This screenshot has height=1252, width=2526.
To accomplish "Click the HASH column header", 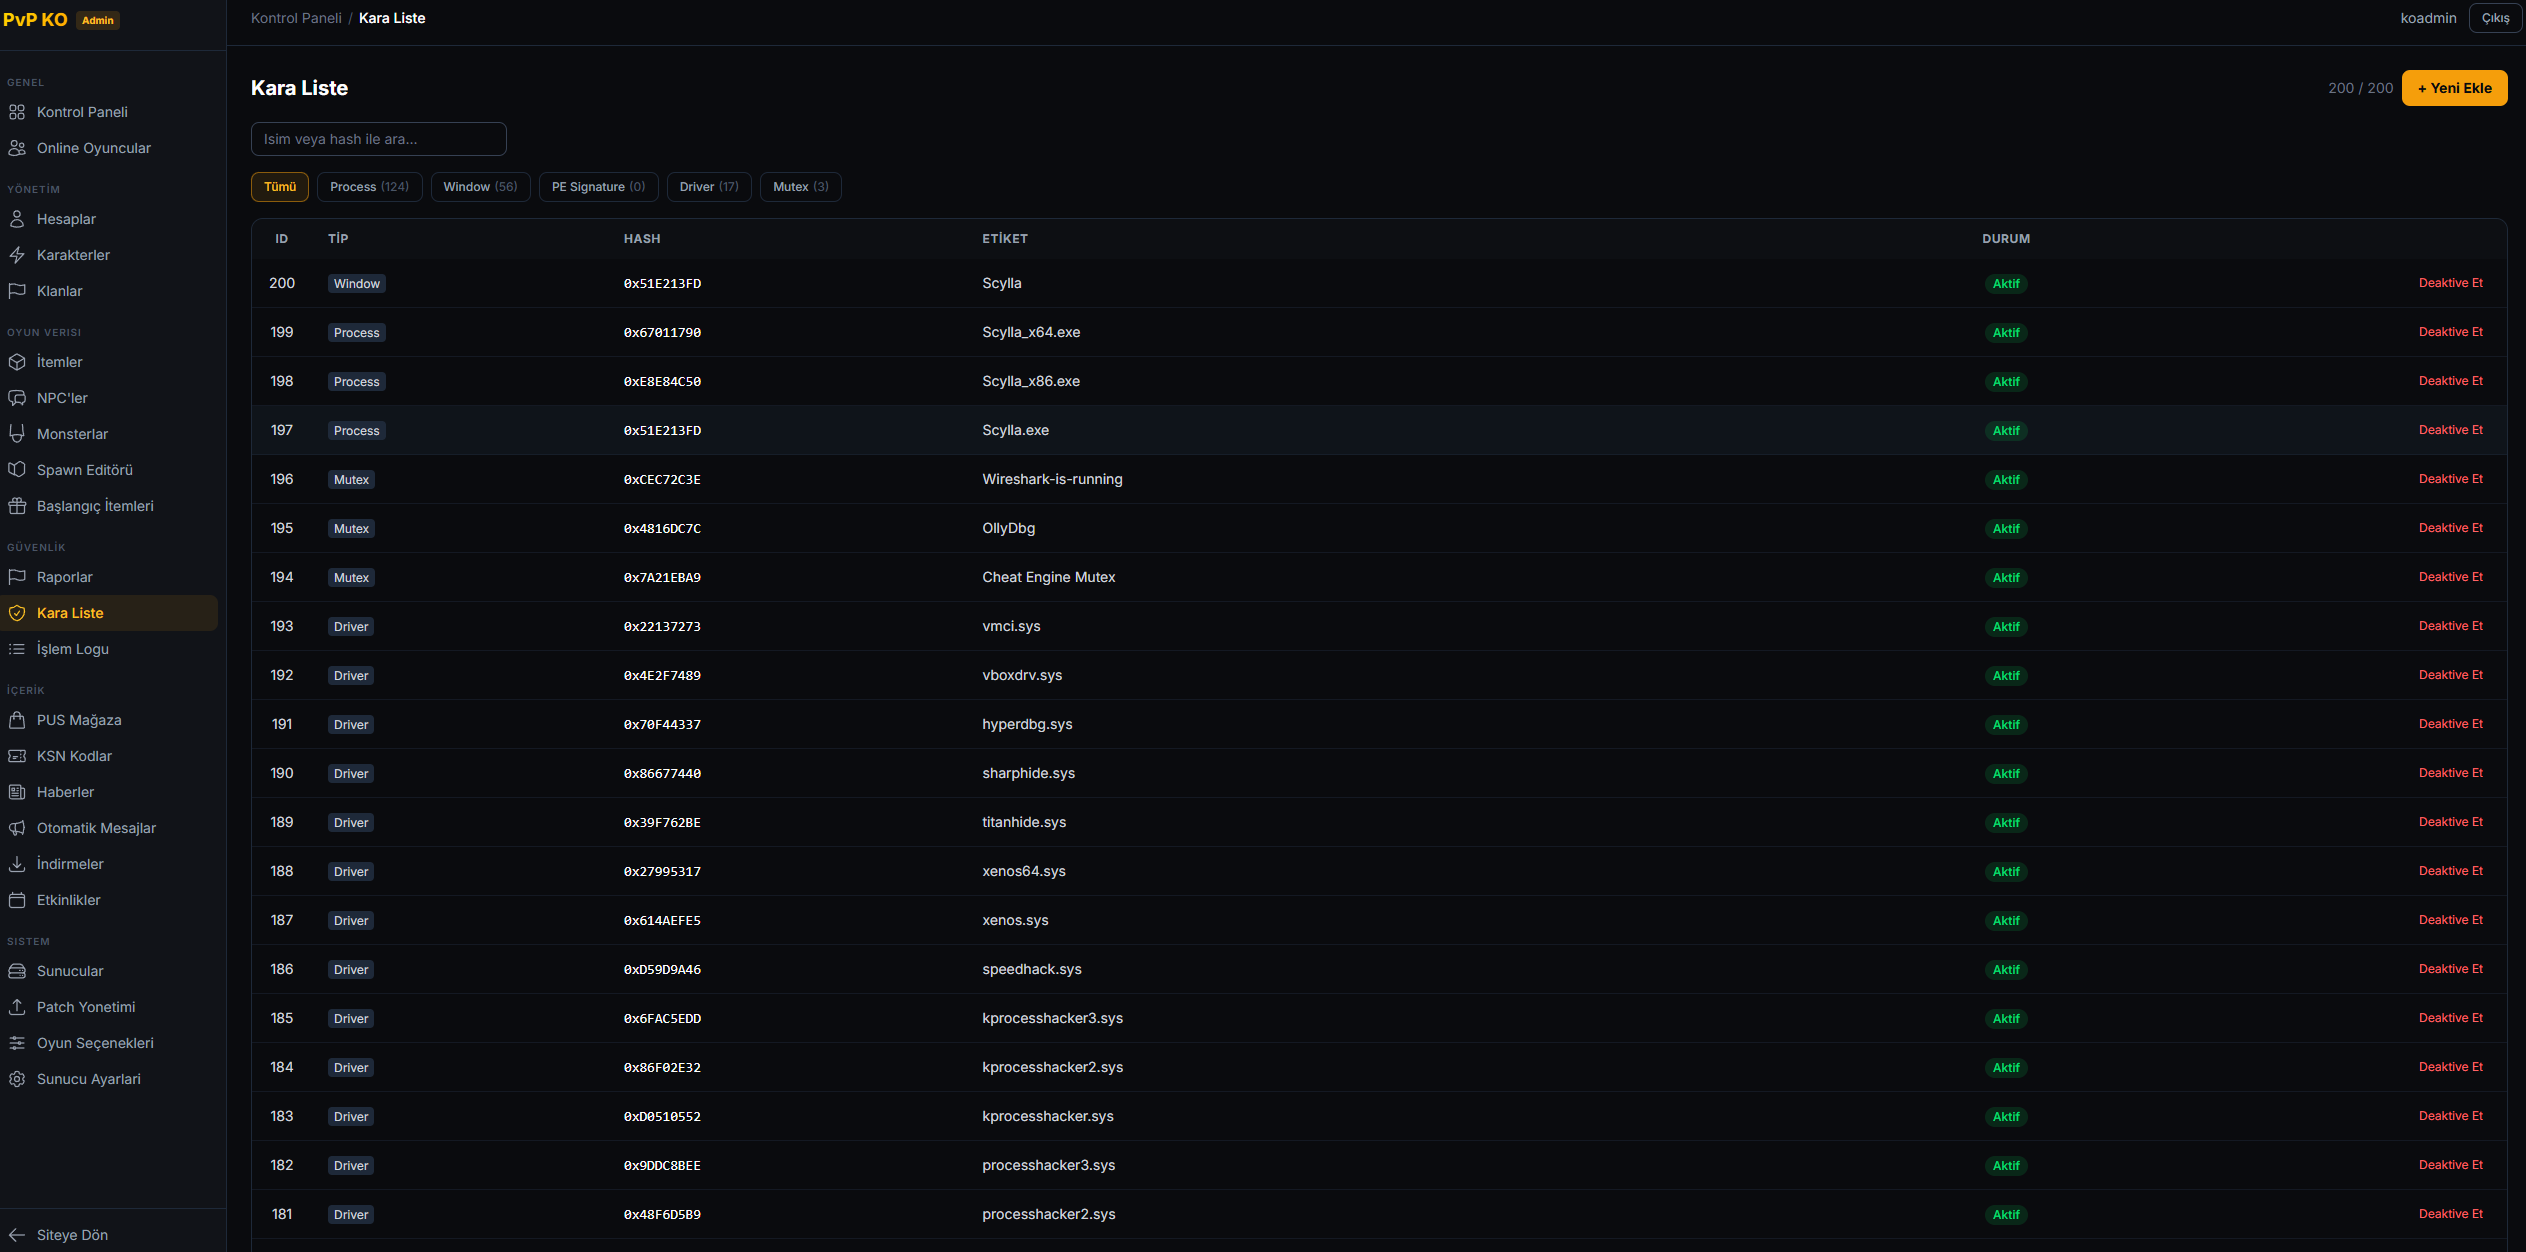I will coord(642,239).
